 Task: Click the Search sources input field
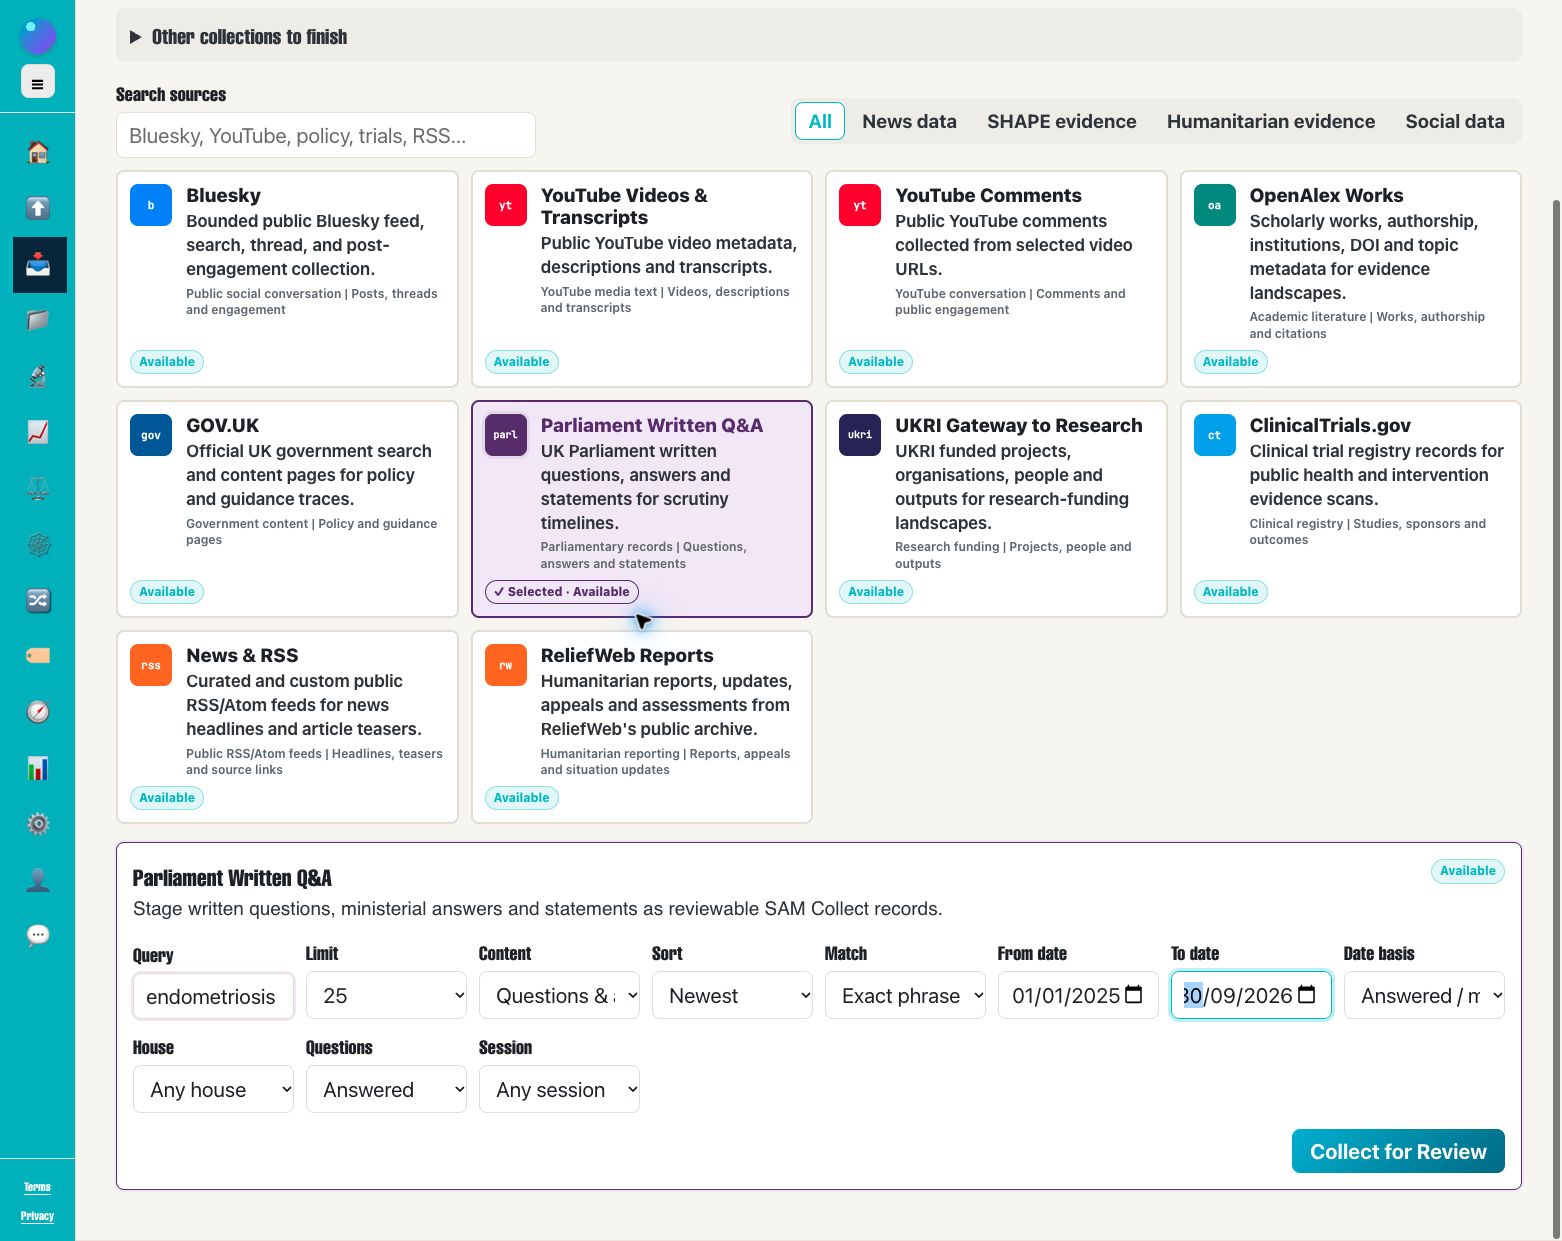[x=326, y=135]
